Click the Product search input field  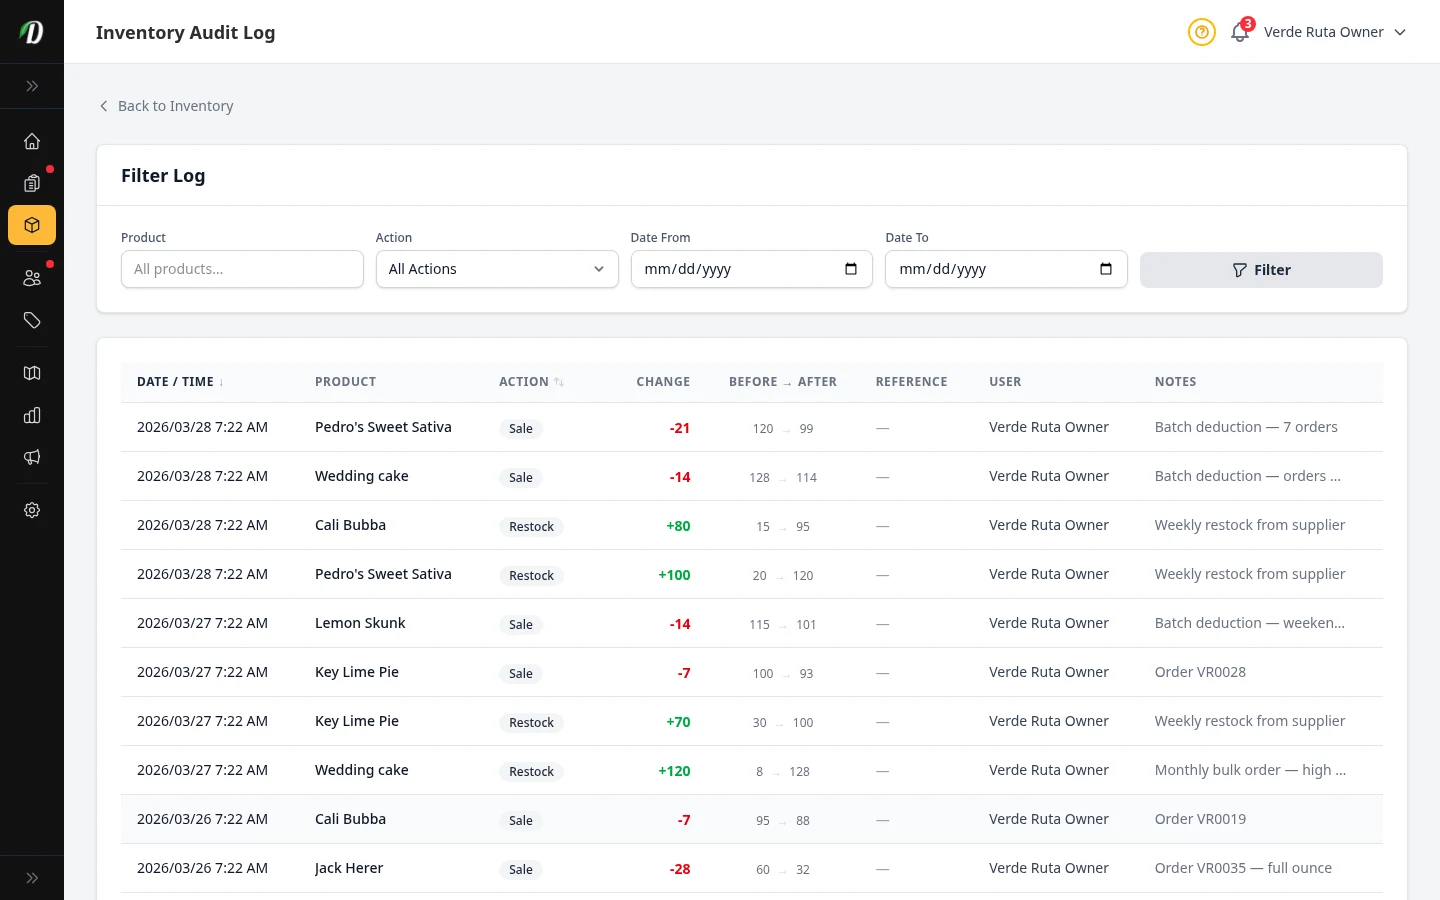click(242, 269)
